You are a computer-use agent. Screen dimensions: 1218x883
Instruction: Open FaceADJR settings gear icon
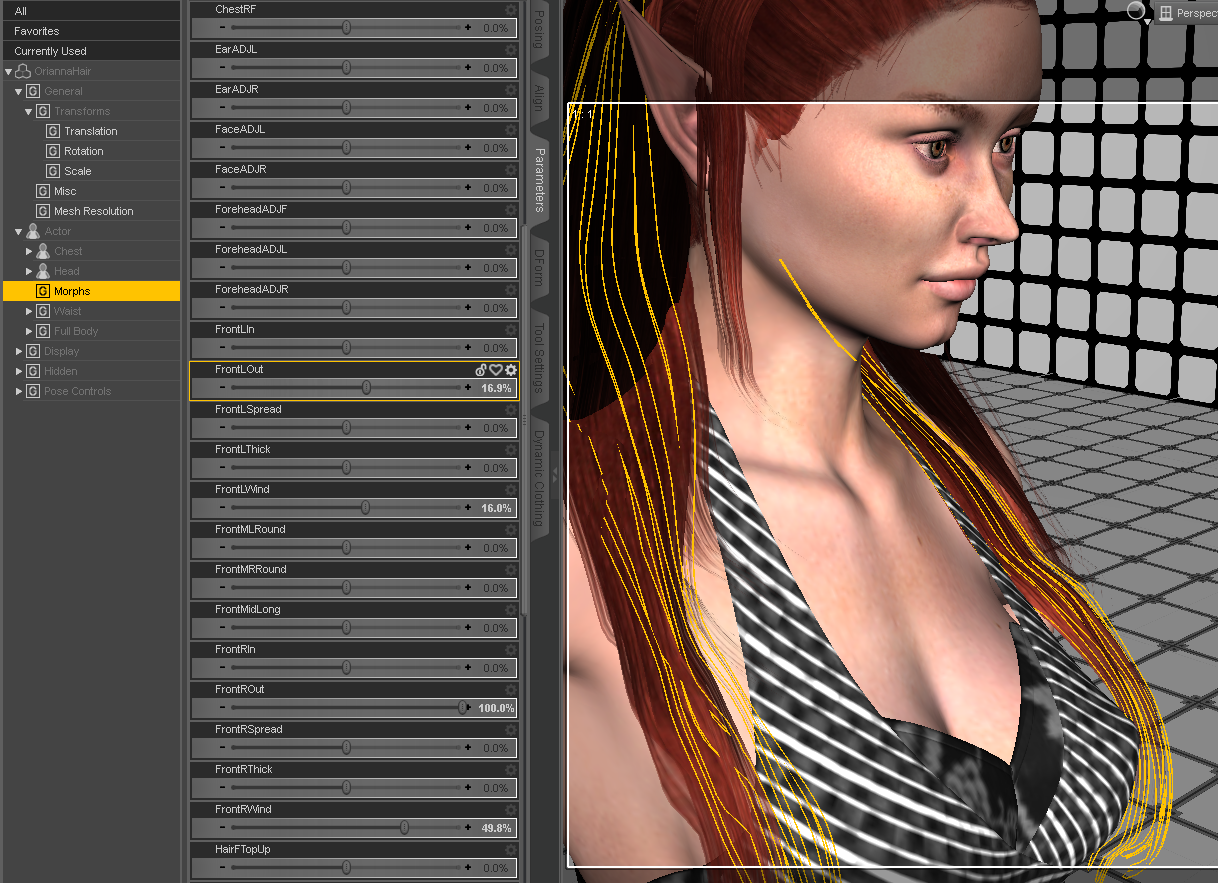tap(511, 170)
